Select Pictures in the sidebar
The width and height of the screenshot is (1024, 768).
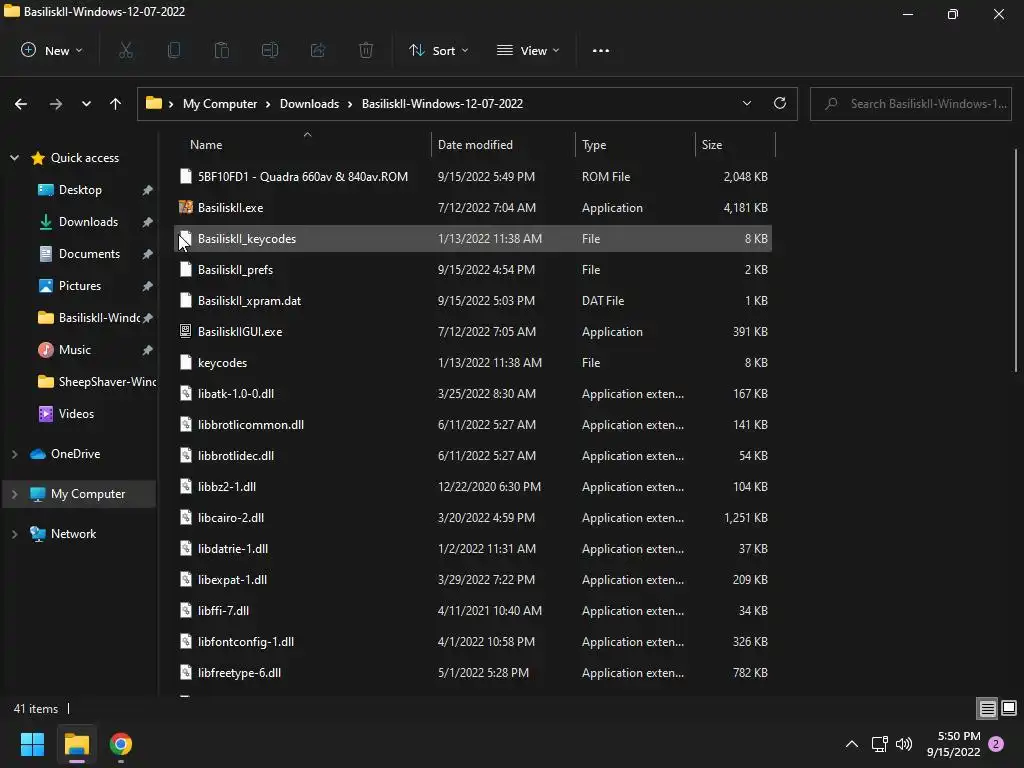pyautogui.click(x=80, y=286)
